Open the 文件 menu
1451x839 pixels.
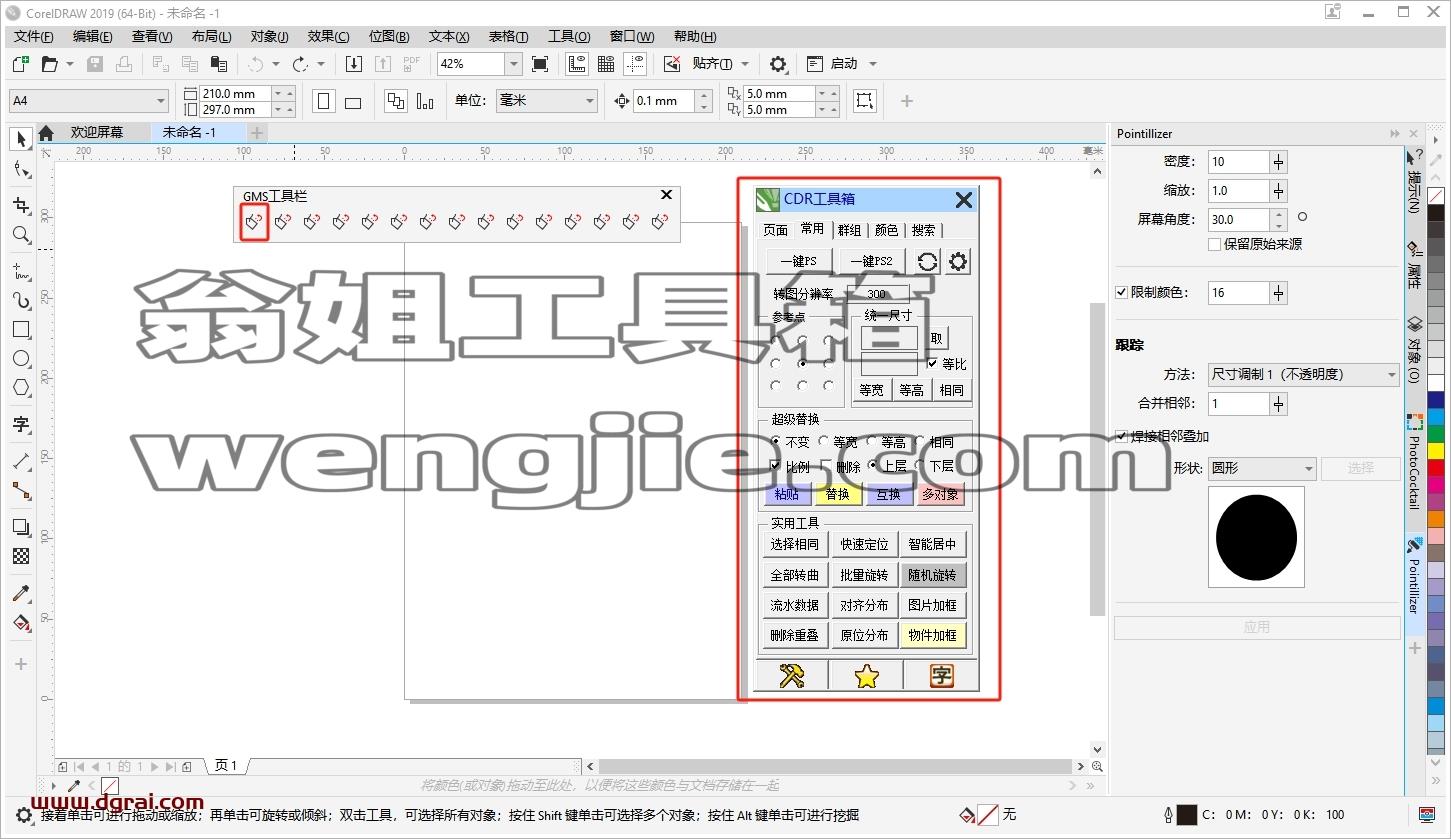coord(33,36)
